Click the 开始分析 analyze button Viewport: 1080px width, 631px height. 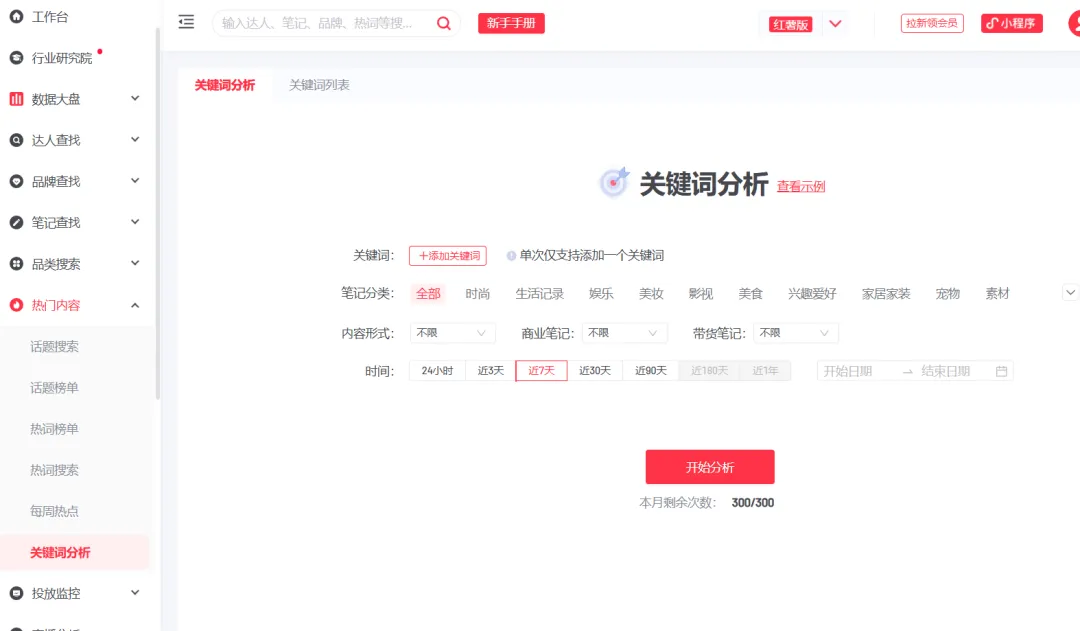pyautogui.click(x=710, y=466)
